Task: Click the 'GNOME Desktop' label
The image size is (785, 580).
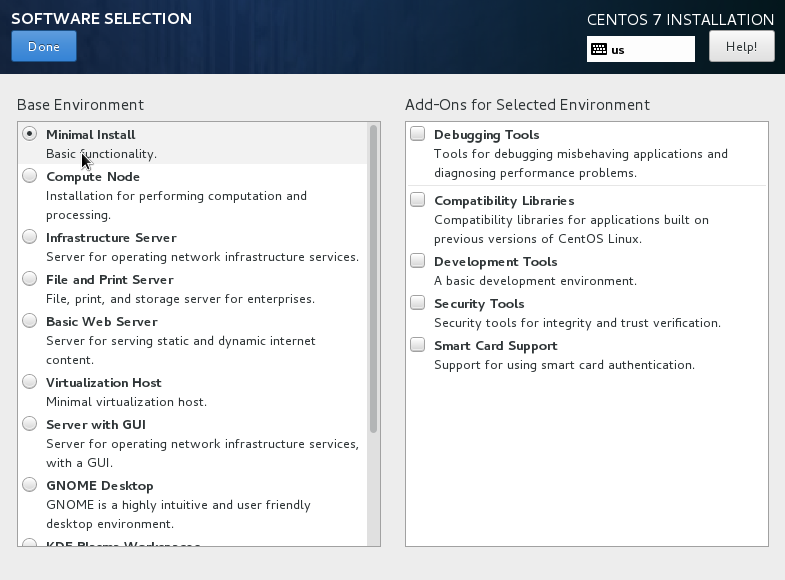Action: 100,486
